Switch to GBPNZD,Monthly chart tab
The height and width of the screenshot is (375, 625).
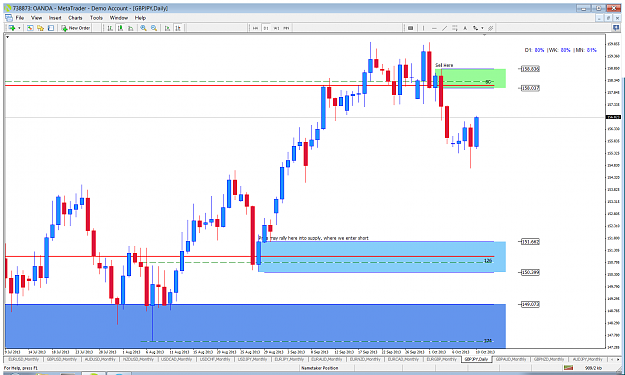550,359
